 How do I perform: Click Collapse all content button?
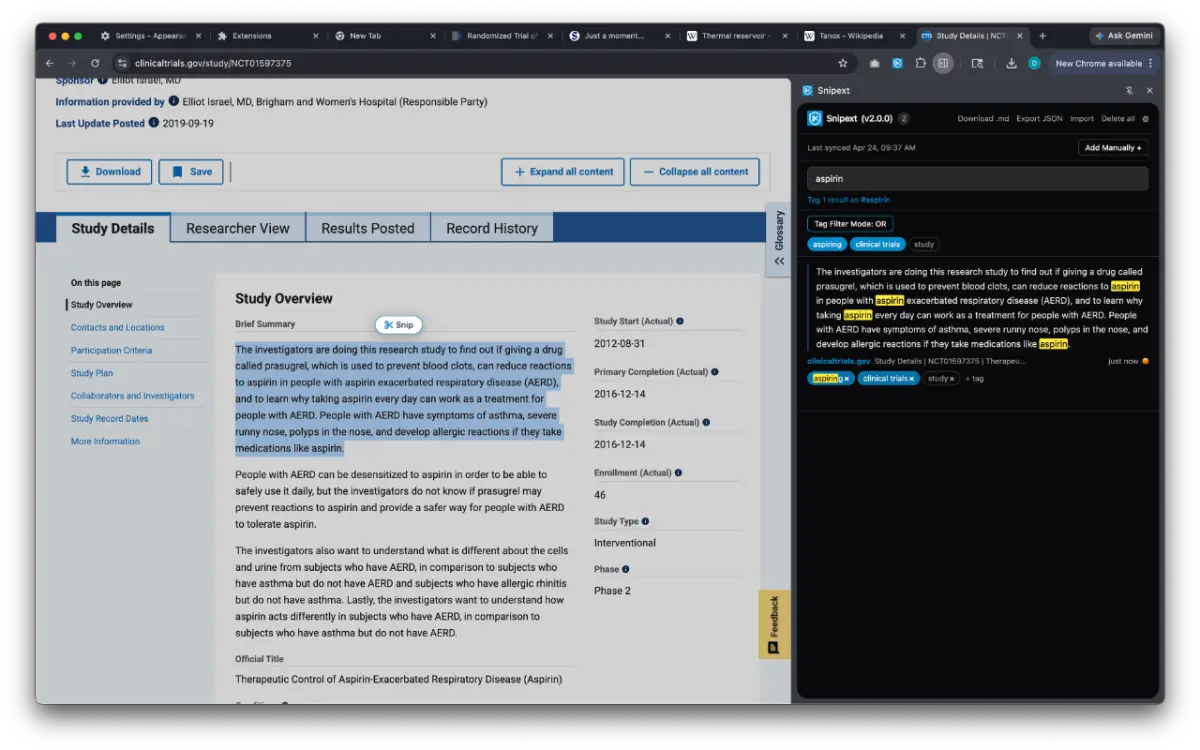[x=694, y=172]
